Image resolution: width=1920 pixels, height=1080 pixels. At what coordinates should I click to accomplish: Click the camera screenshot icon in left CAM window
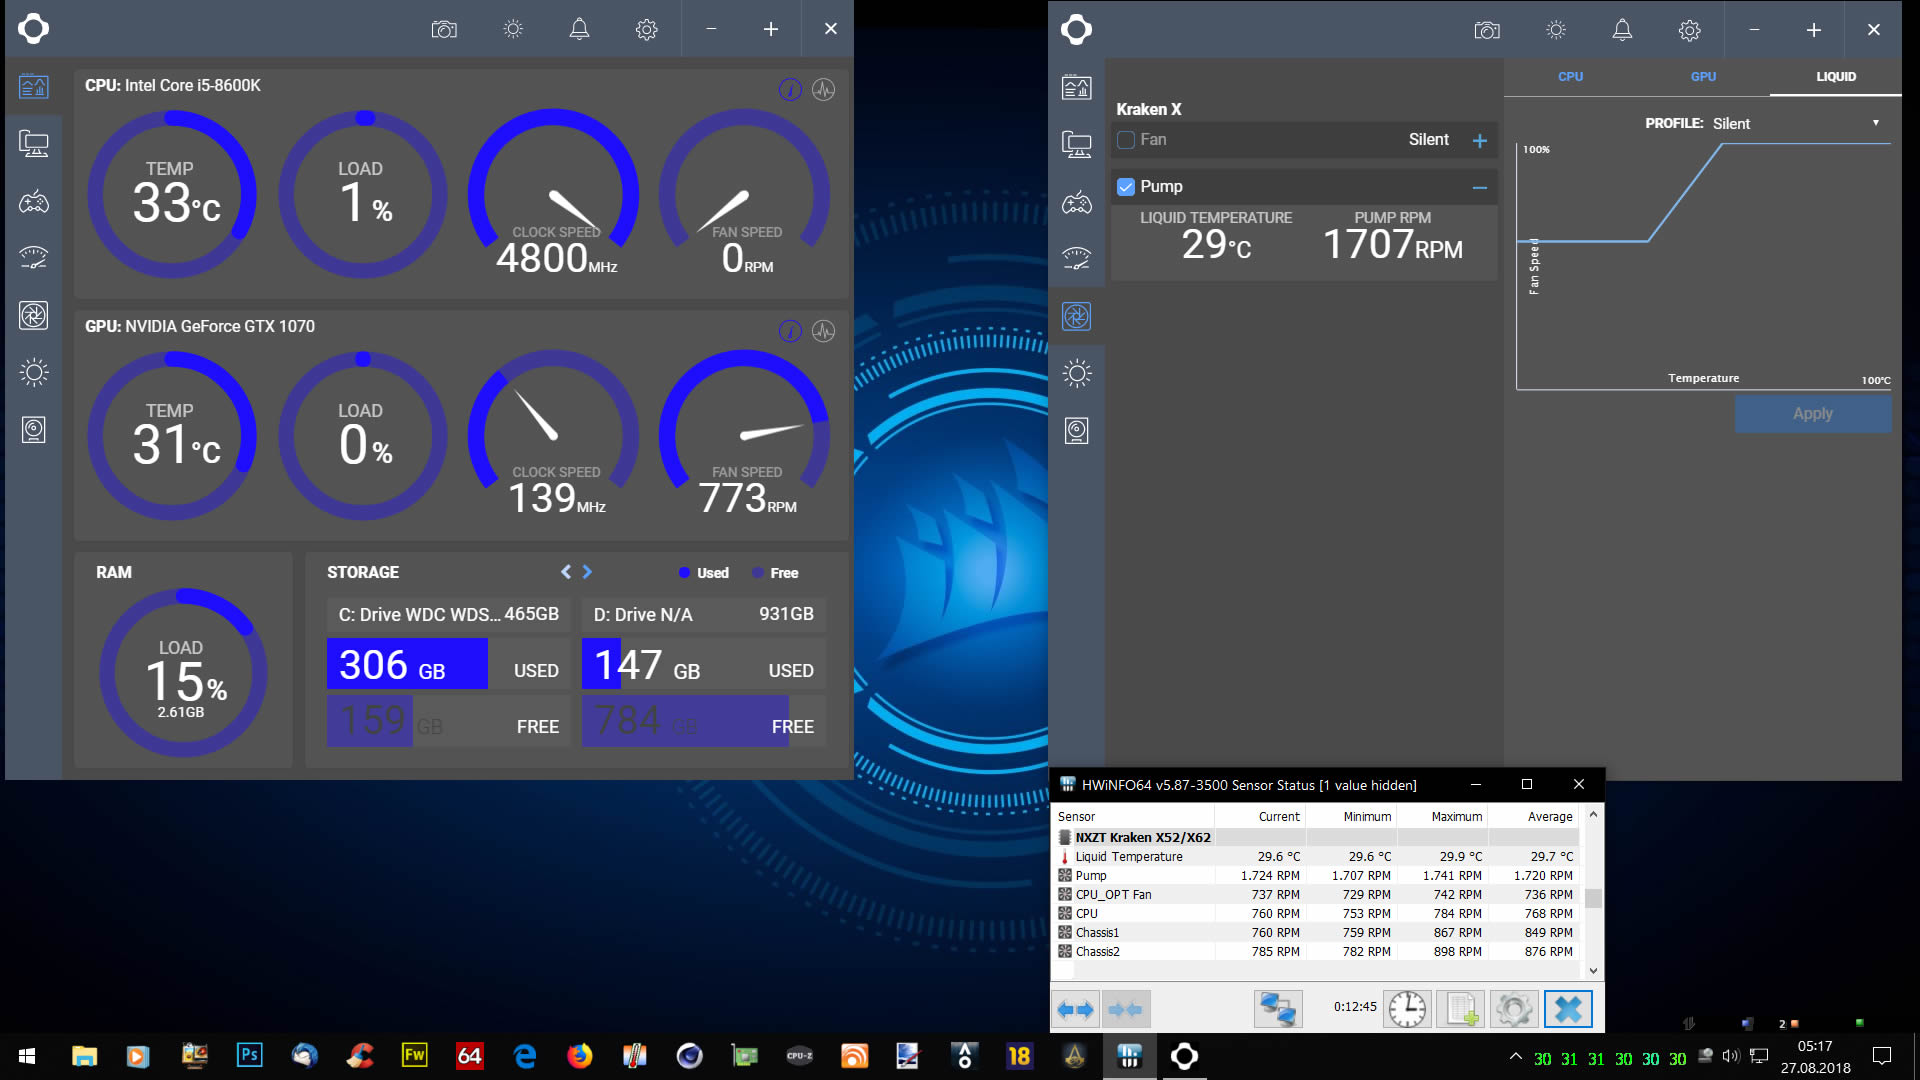tap(444, 29)
